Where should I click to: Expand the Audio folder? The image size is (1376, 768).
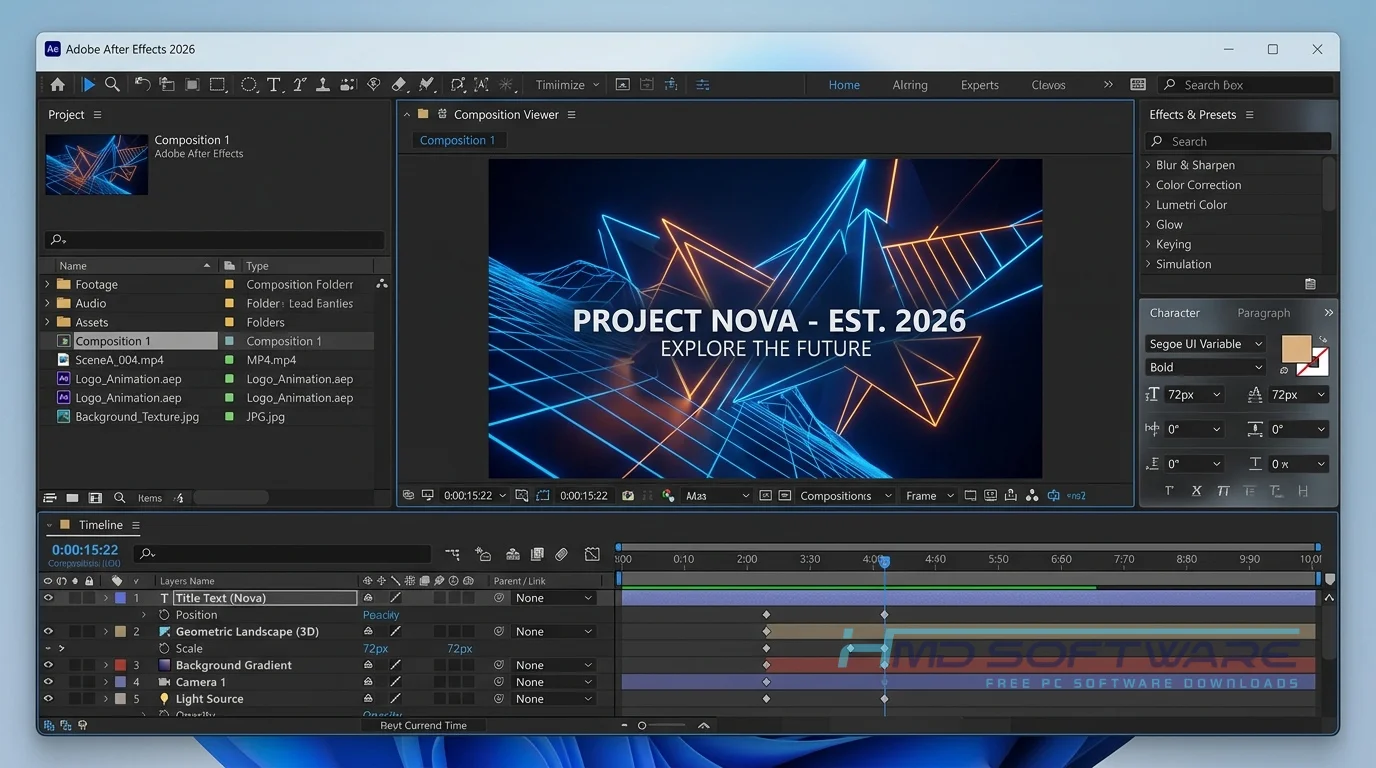click(x=47, y=303)
